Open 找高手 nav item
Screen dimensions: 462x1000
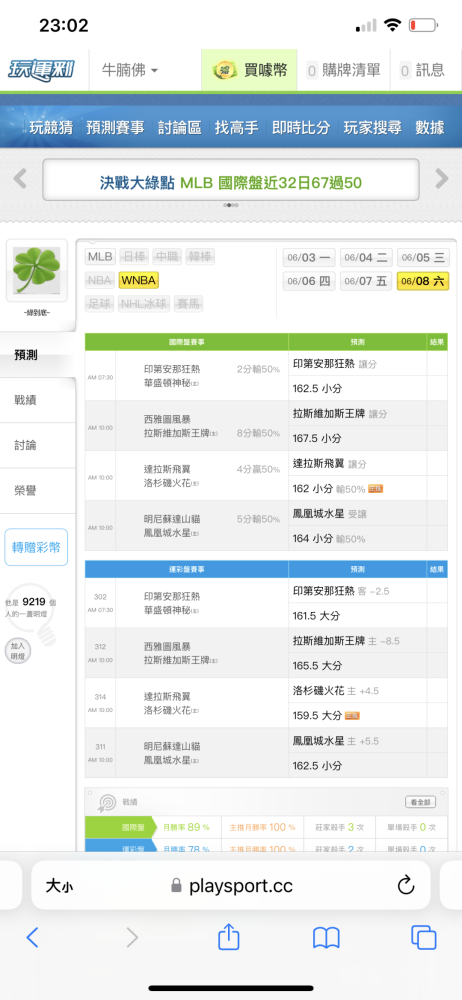[236, 127]
